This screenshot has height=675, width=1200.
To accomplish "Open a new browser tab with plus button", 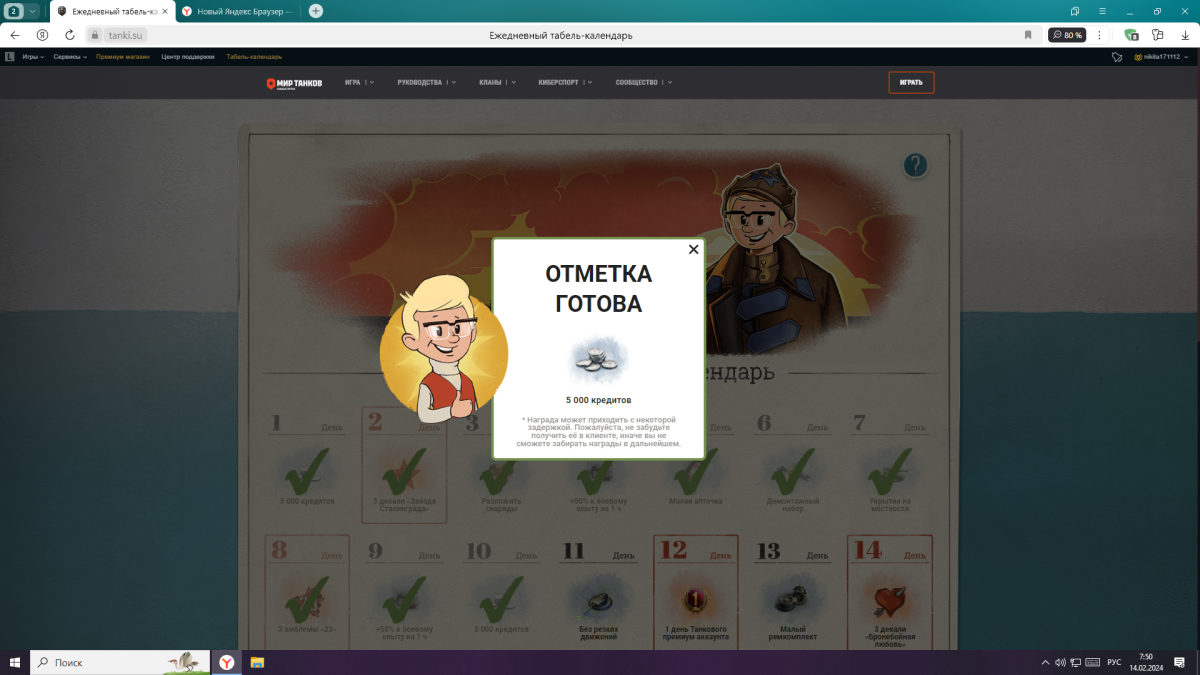I will [x=316, y=11].
